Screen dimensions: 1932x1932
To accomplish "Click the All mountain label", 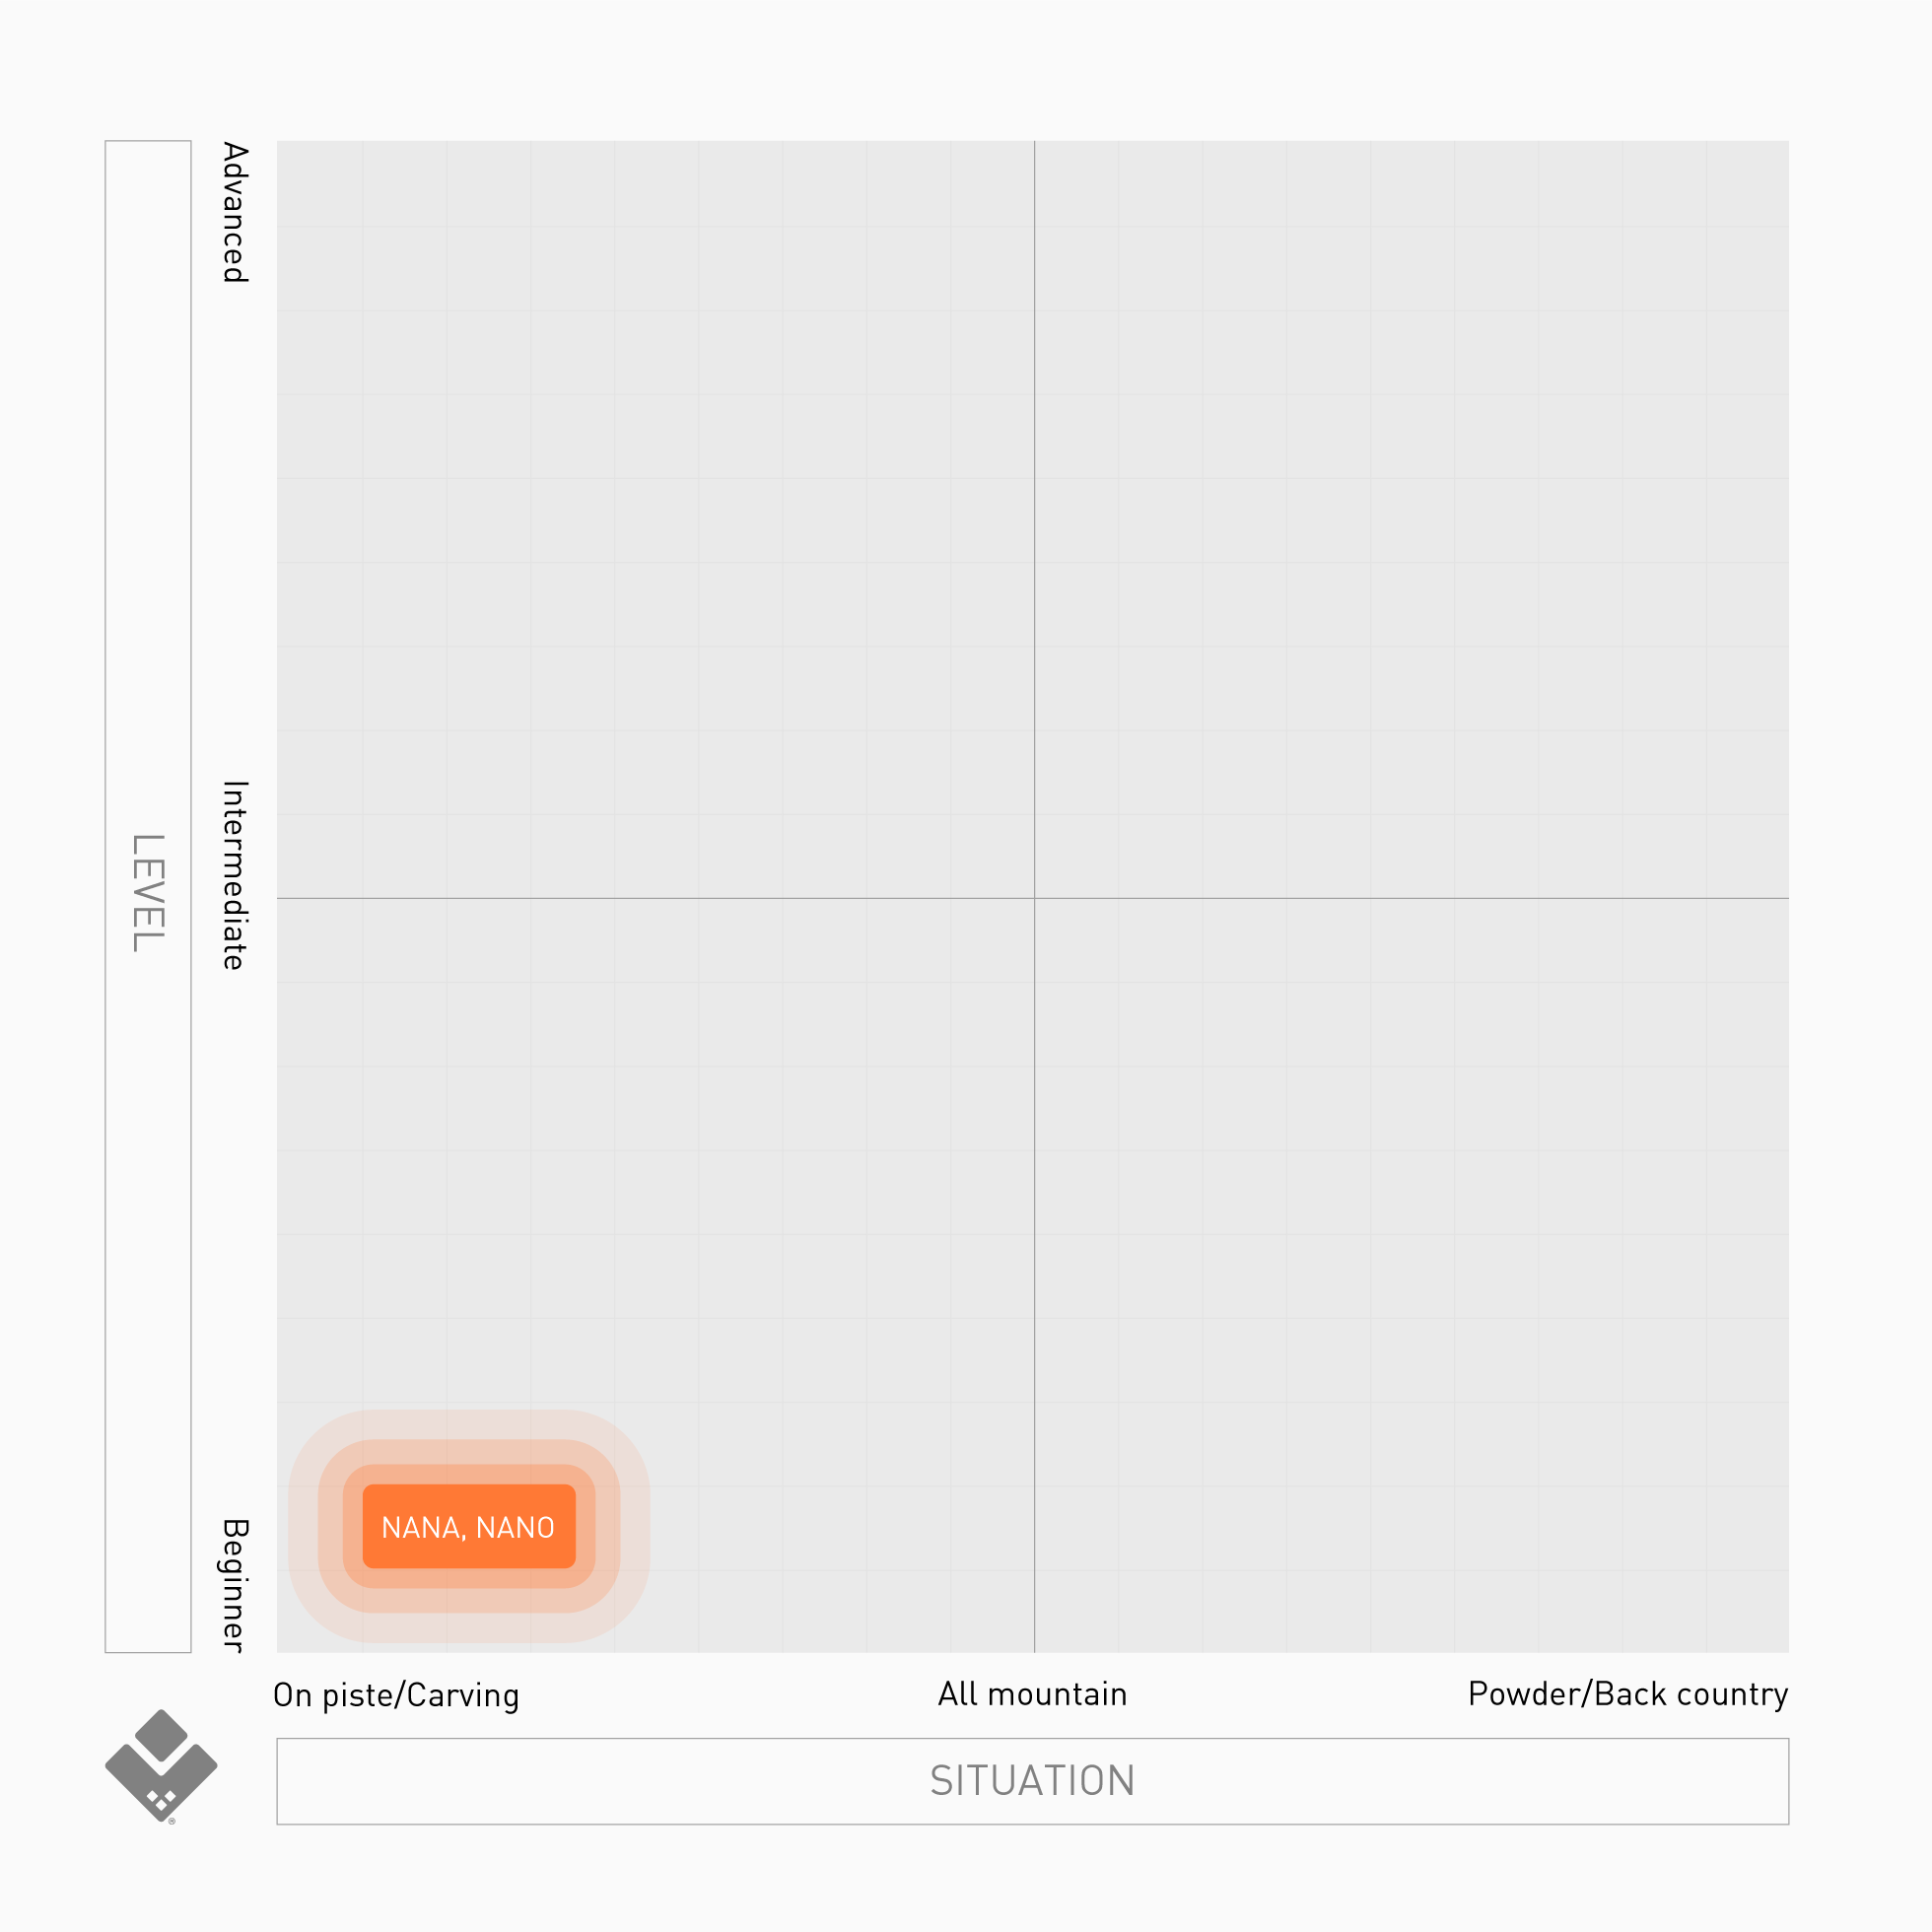I will (x=1032, y=1694).
